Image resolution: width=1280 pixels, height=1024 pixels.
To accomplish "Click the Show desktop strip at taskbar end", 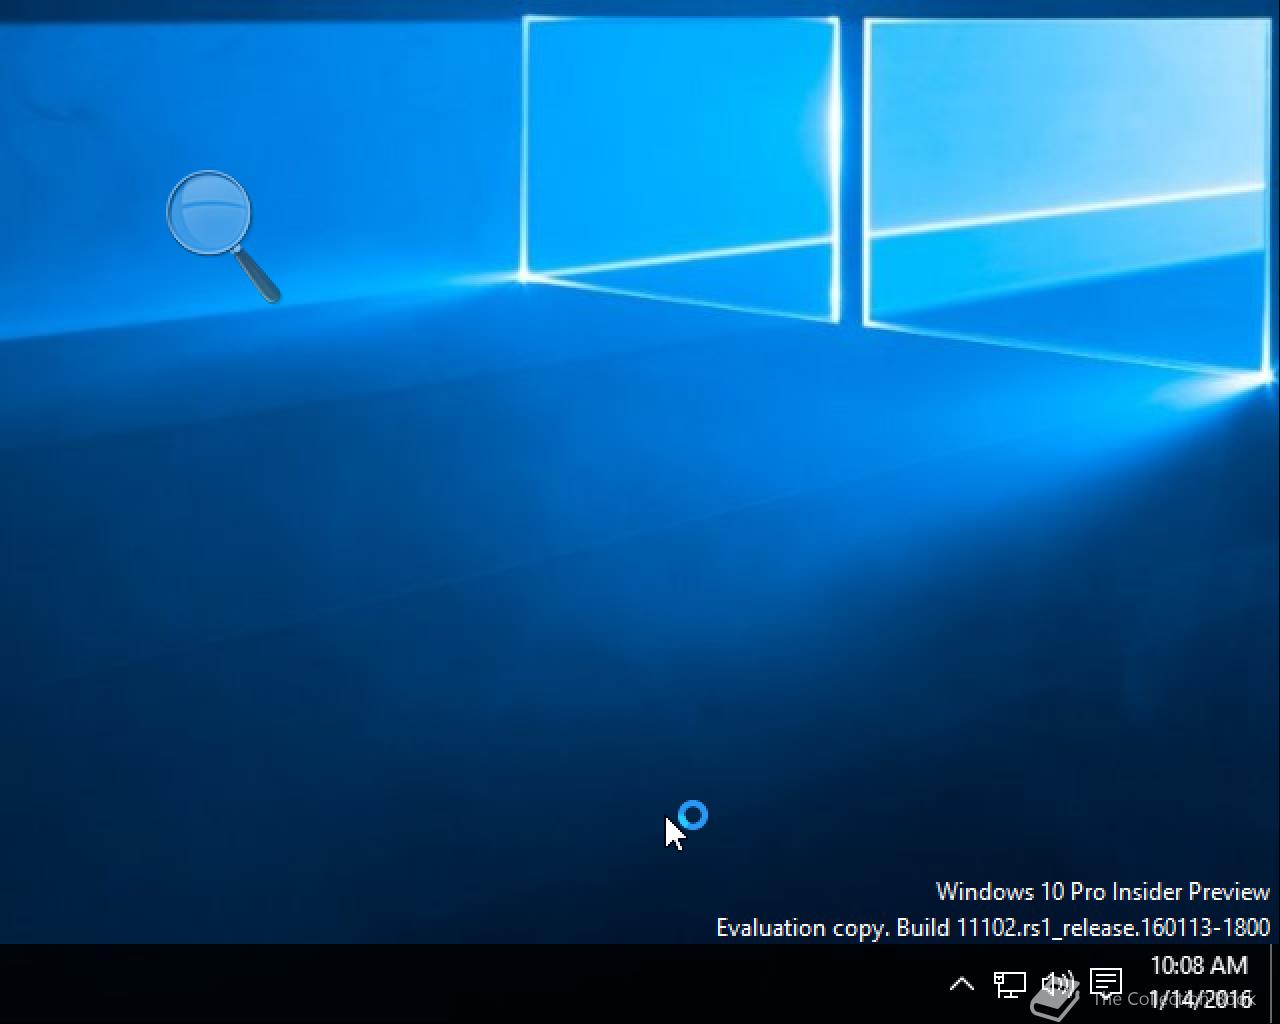I will tap(1274, 984).
